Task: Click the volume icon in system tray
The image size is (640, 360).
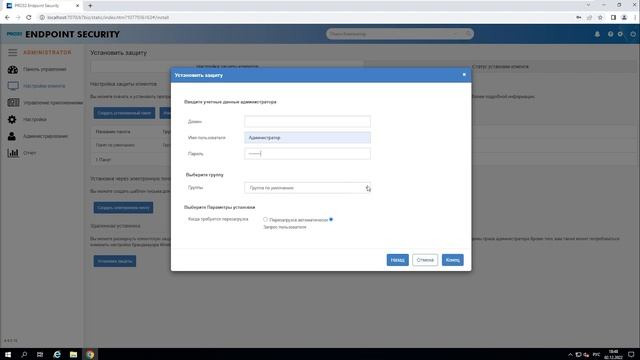Action: click(586, 355)
